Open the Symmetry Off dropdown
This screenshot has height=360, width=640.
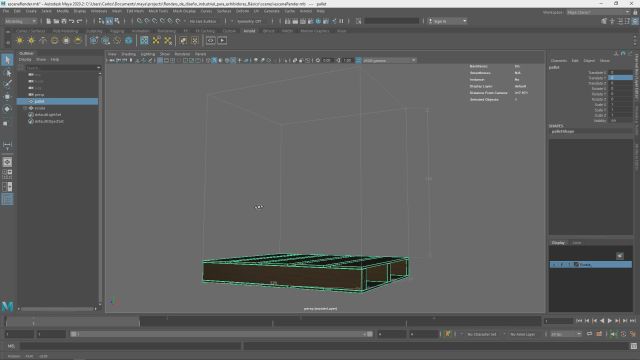point(250,21)
